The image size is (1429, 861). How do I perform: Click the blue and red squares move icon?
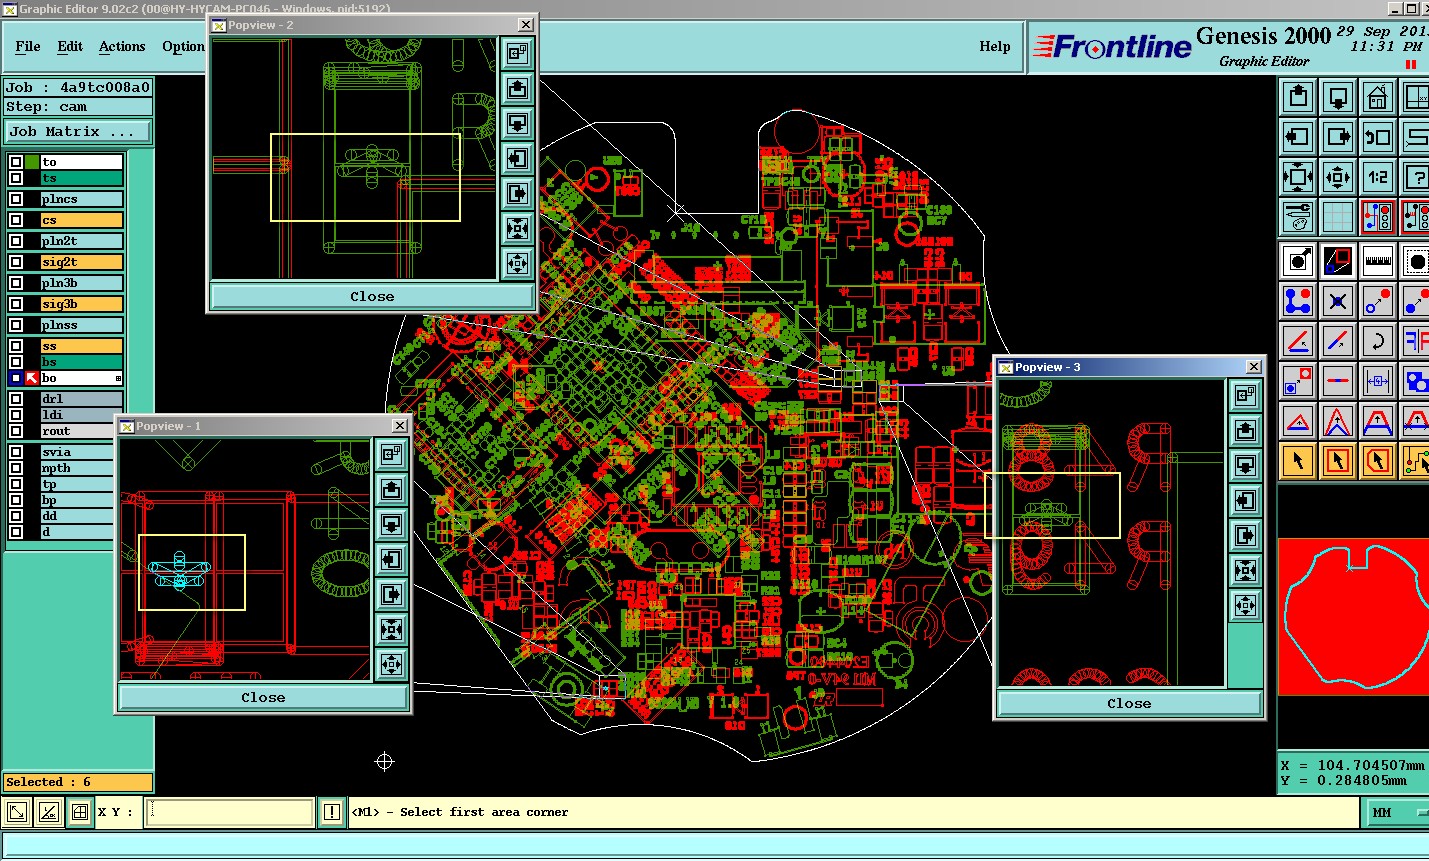1298,381
